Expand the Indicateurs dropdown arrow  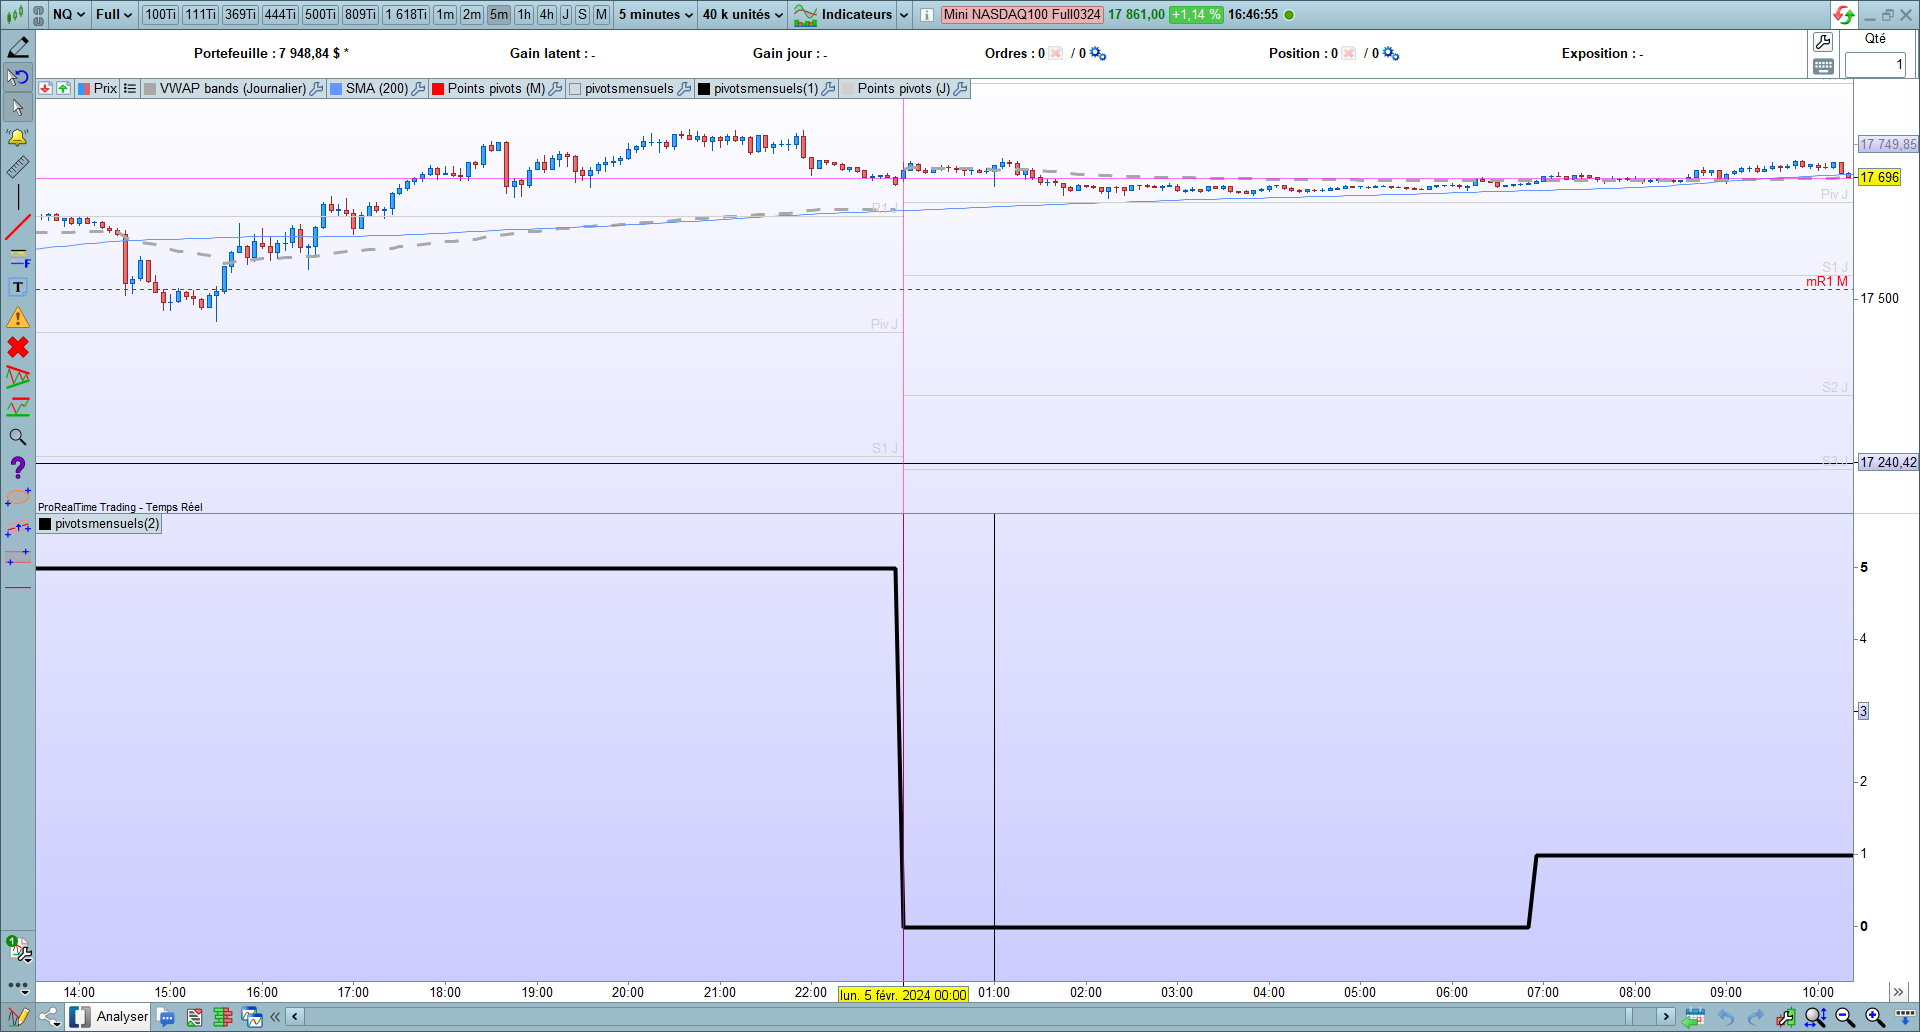pyautogui.click(x=904, y=15)
